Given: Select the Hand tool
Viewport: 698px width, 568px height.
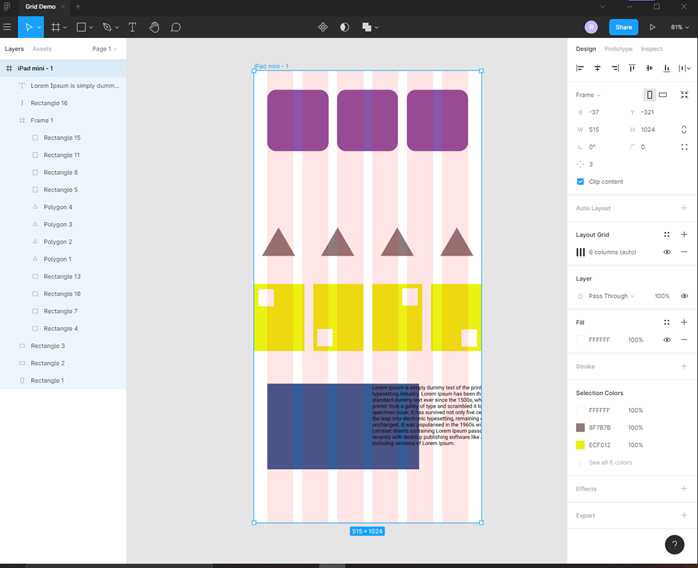Looking at the screenshot, I should 154,27.
